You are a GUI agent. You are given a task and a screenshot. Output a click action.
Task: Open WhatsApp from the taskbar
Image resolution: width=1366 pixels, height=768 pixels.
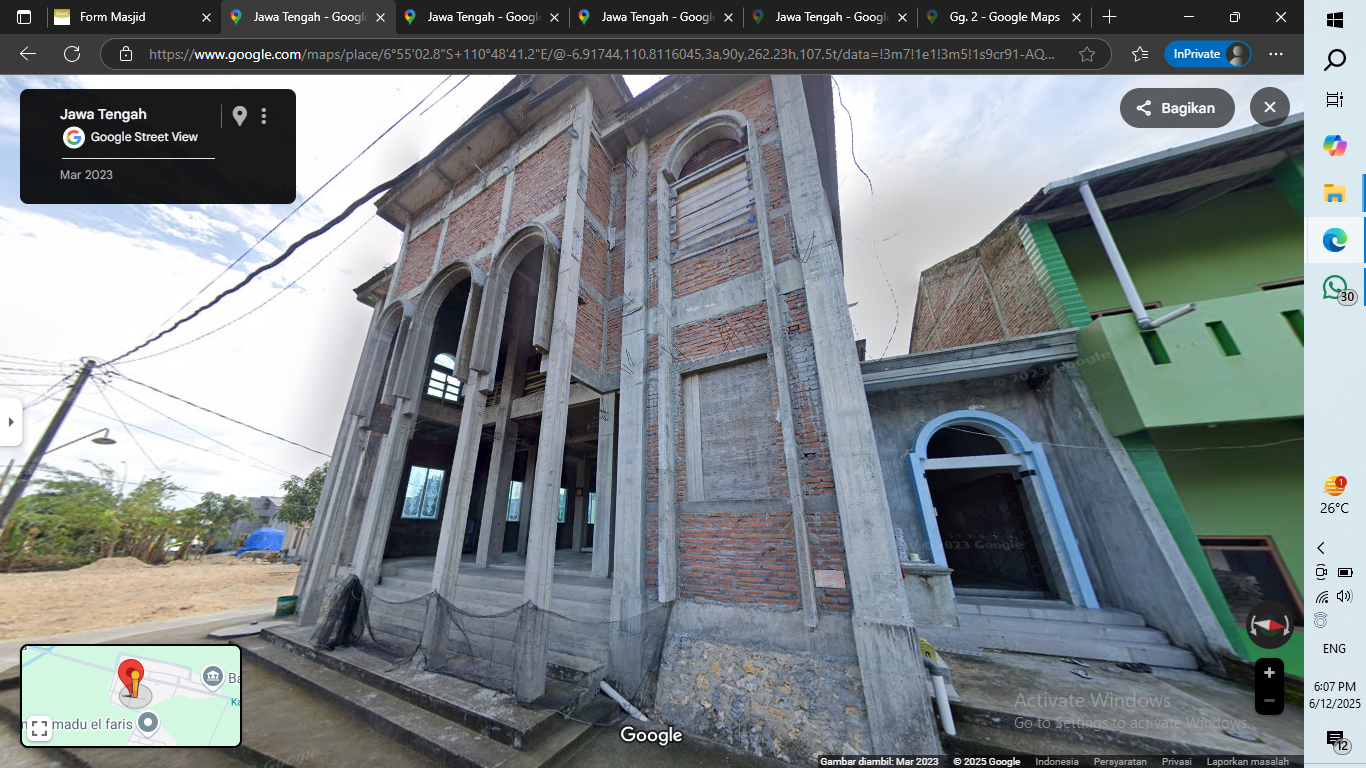(1335, 288)
